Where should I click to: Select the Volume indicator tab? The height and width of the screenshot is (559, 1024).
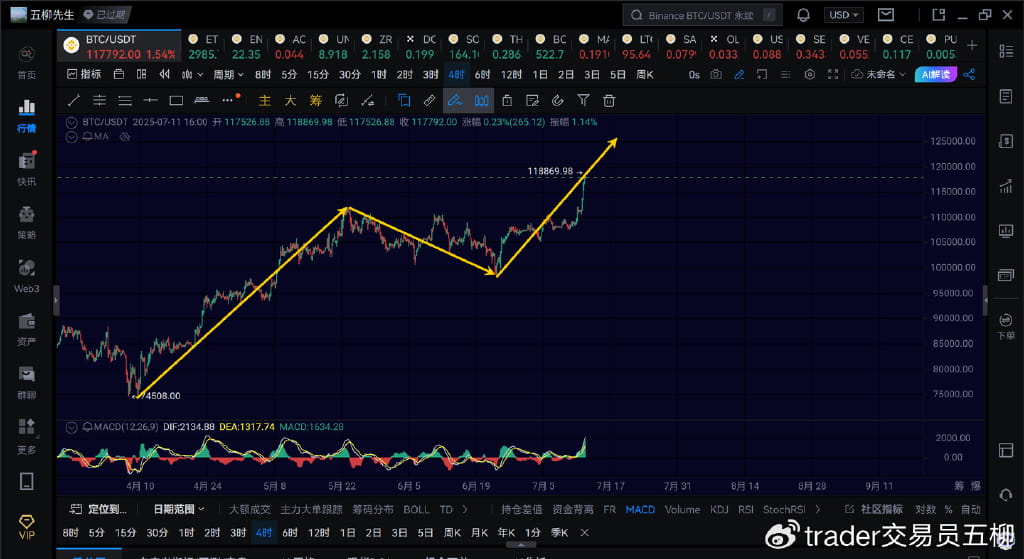click(x=682, y=509)
